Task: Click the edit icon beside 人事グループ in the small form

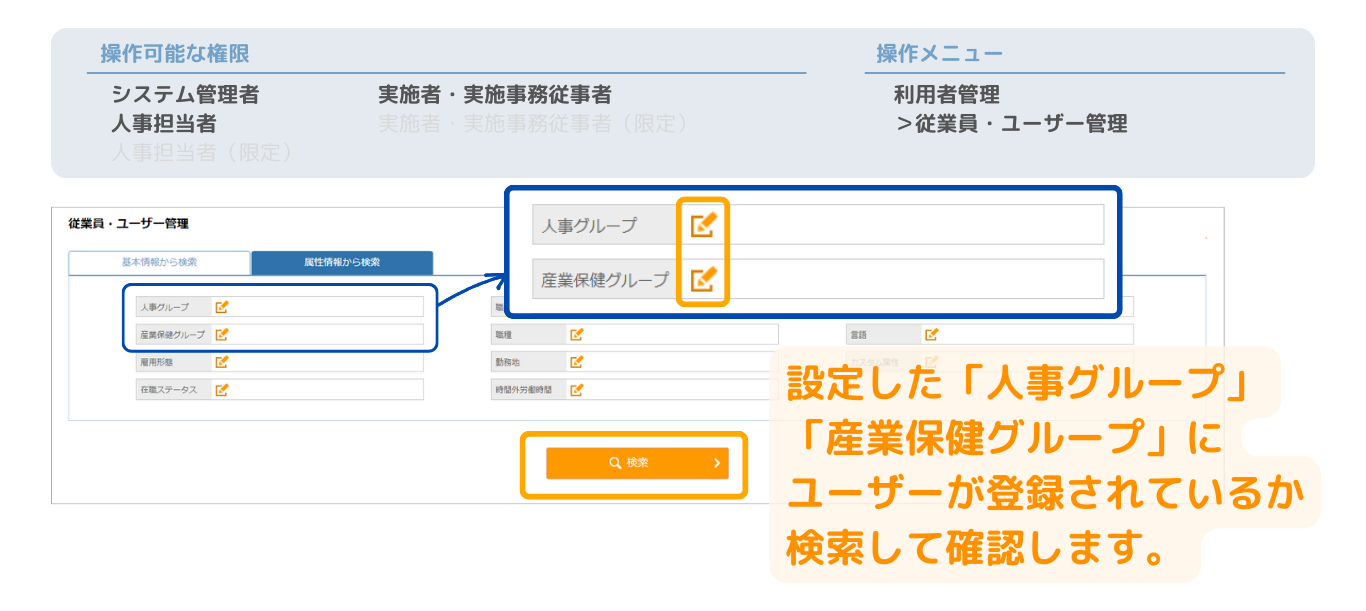Action: [x=222, y=307]
